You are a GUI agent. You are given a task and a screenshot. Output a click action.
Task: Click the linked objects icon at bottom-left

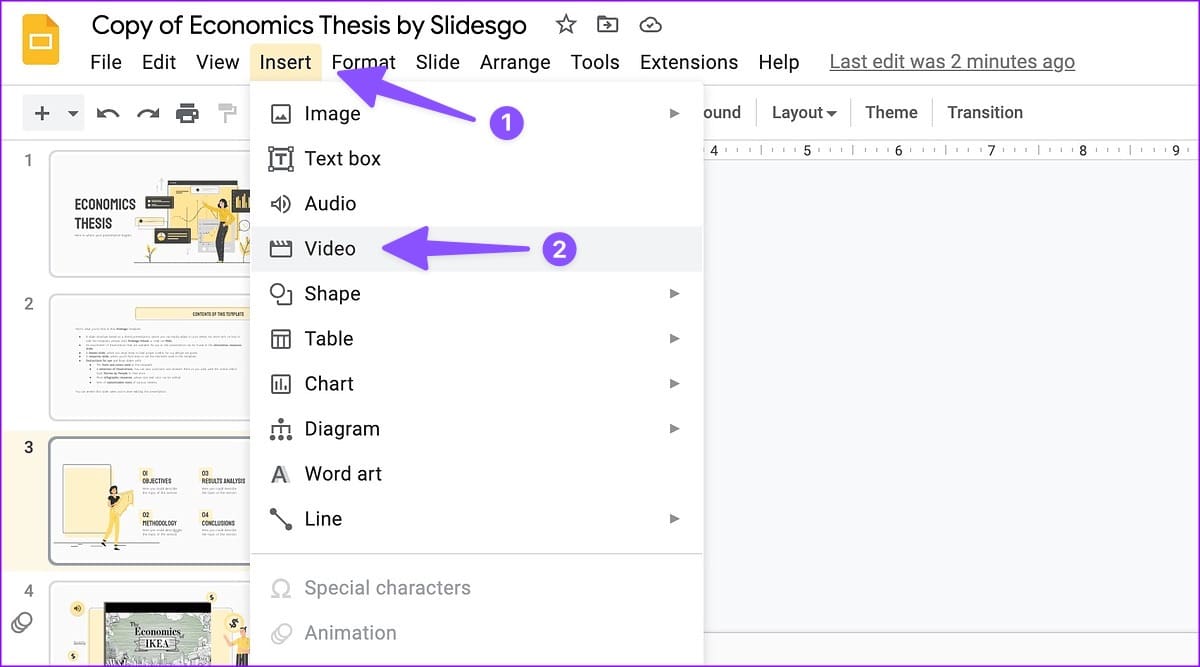pyautogui.click(x=22, y=623)
